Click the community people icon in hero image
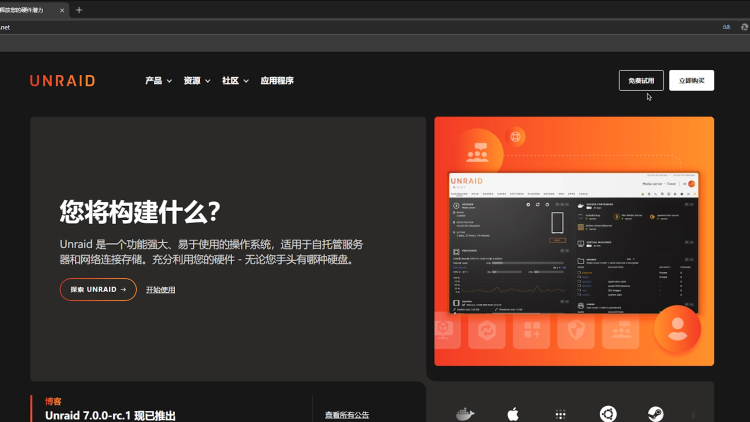This screenshot has height=422, width=750. (477, 153)
